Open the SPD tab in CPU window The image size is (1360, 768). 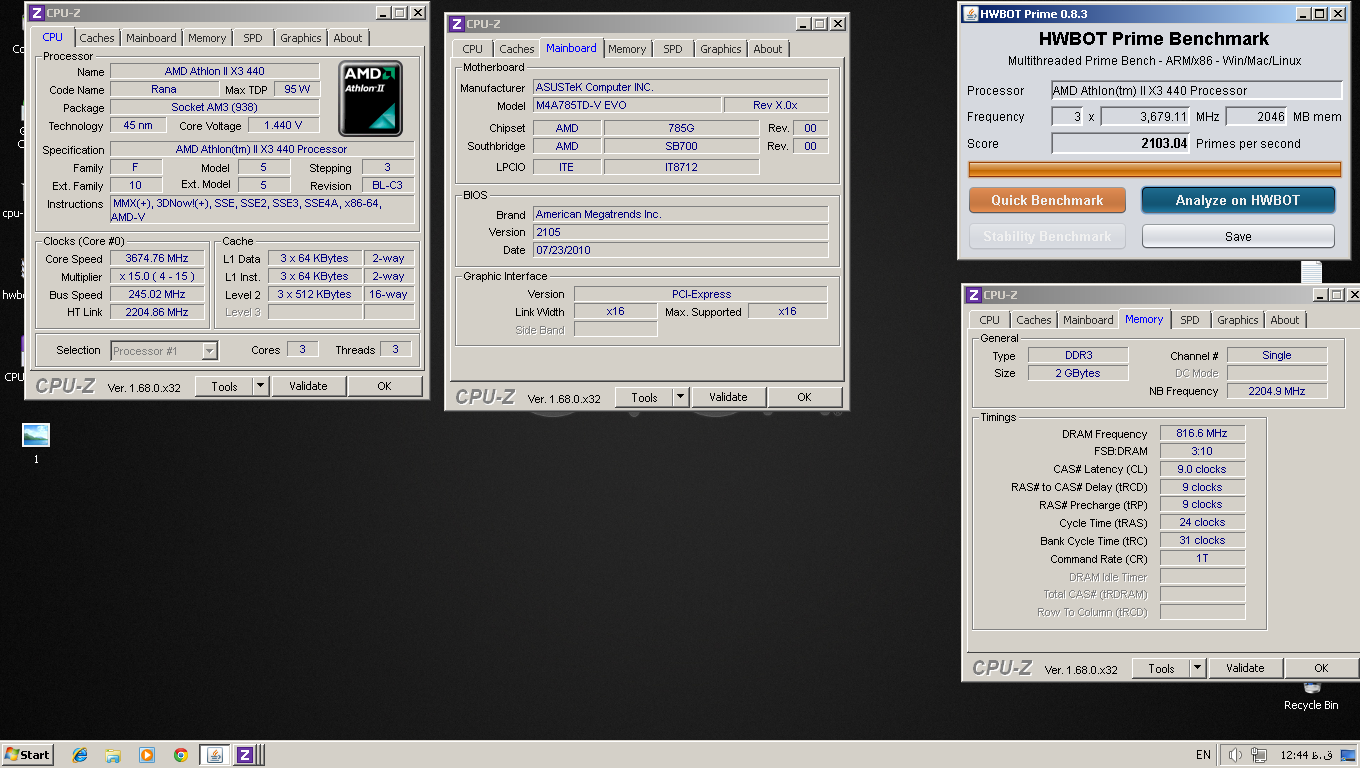pyautogui.click(x=253, y=38)
